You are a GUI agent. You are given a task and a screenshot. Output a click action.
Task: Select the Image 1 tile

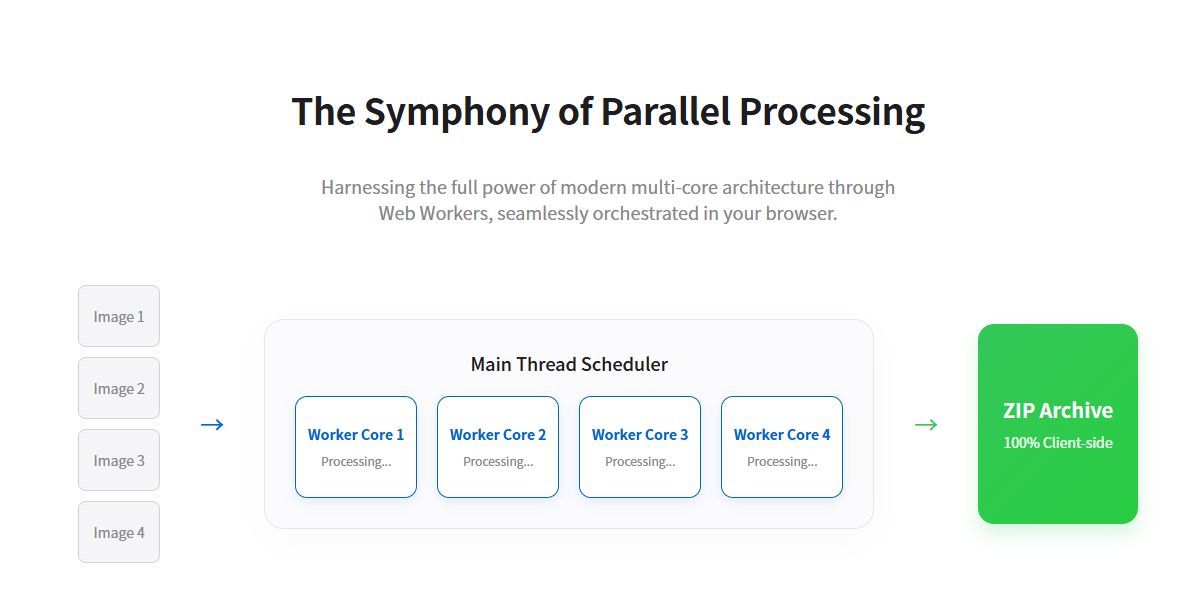[x=119, y=316]
